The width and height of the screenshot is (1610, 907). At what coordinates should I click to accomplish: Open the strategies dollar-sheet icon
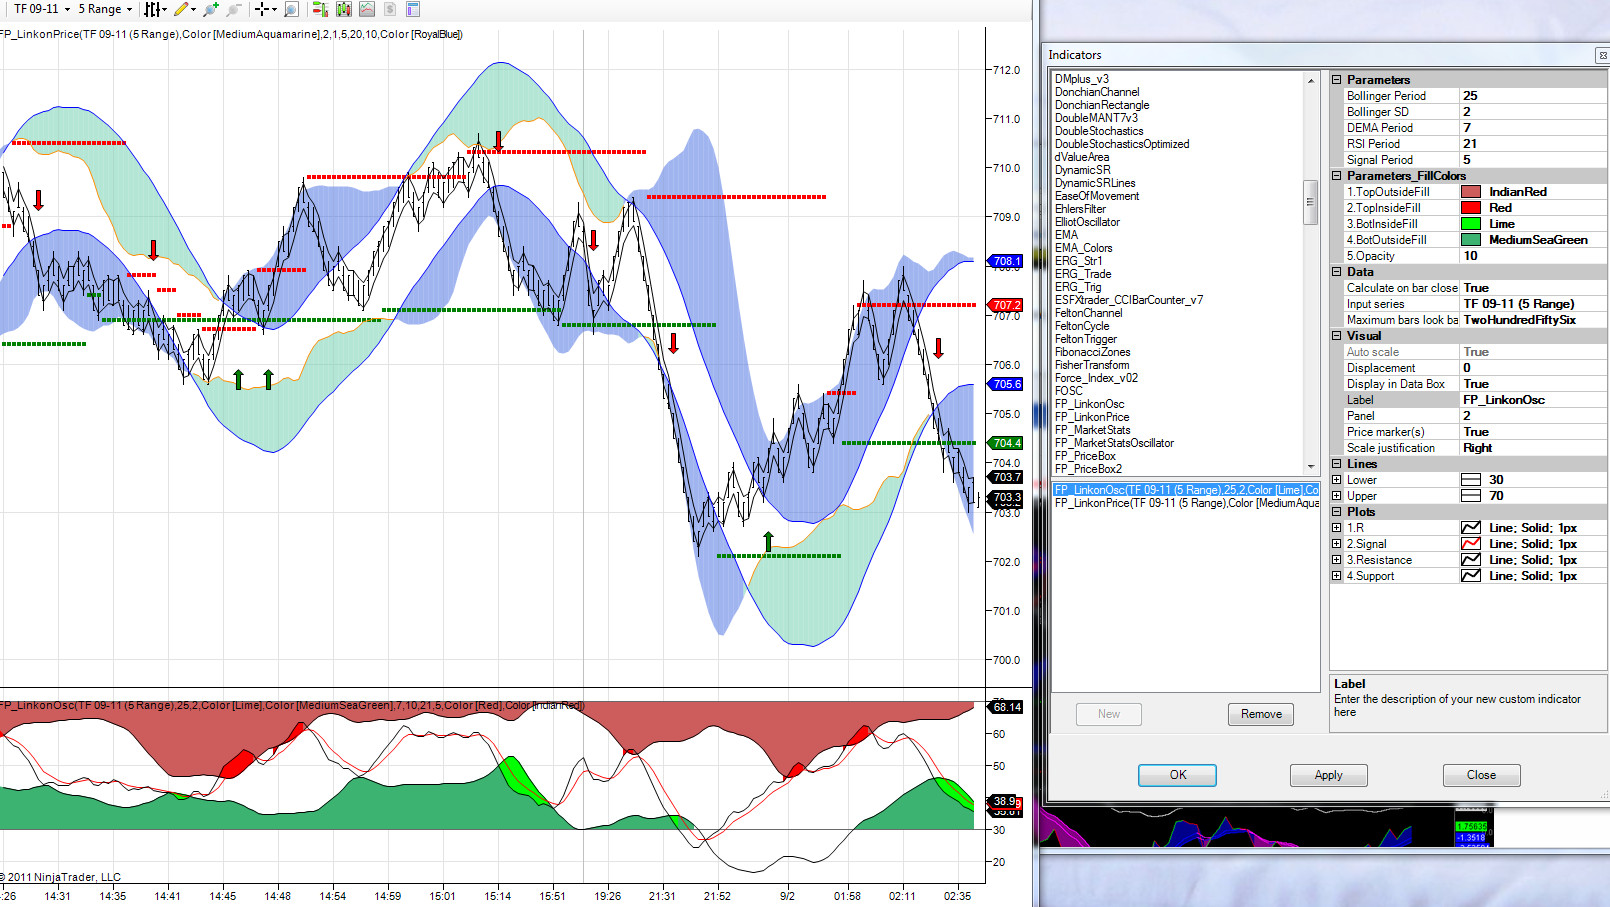[390, 9]
